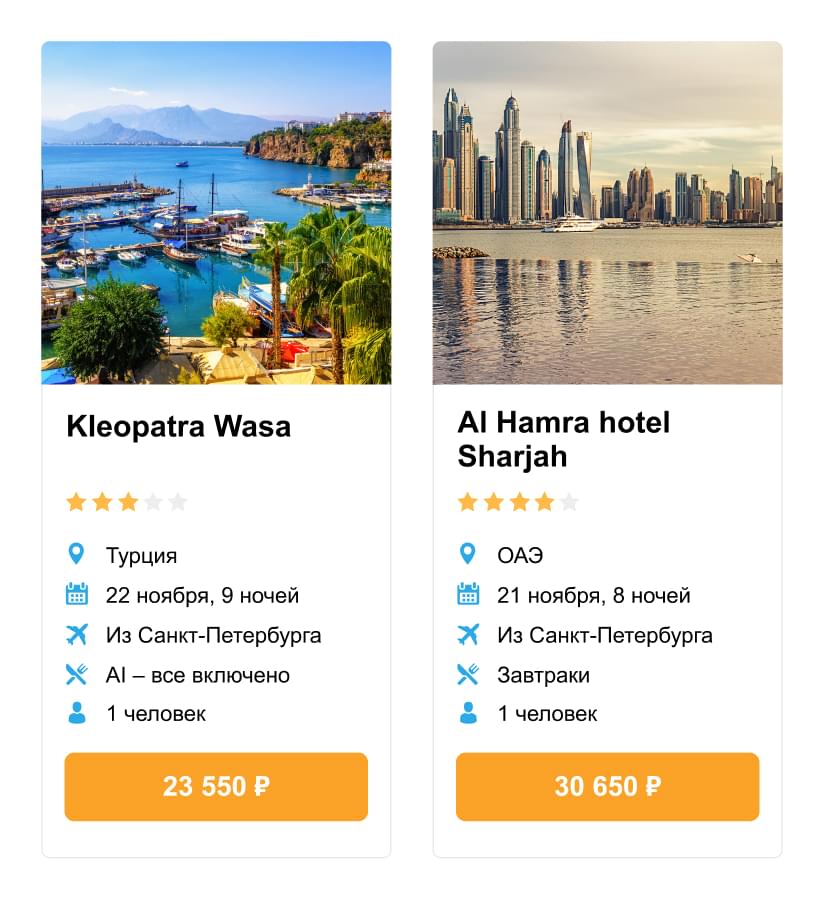This screenshot has width=824, height=900.
Task: Click the airplane icon in the Kleopatra Wasa card
Action: [77, 635]
